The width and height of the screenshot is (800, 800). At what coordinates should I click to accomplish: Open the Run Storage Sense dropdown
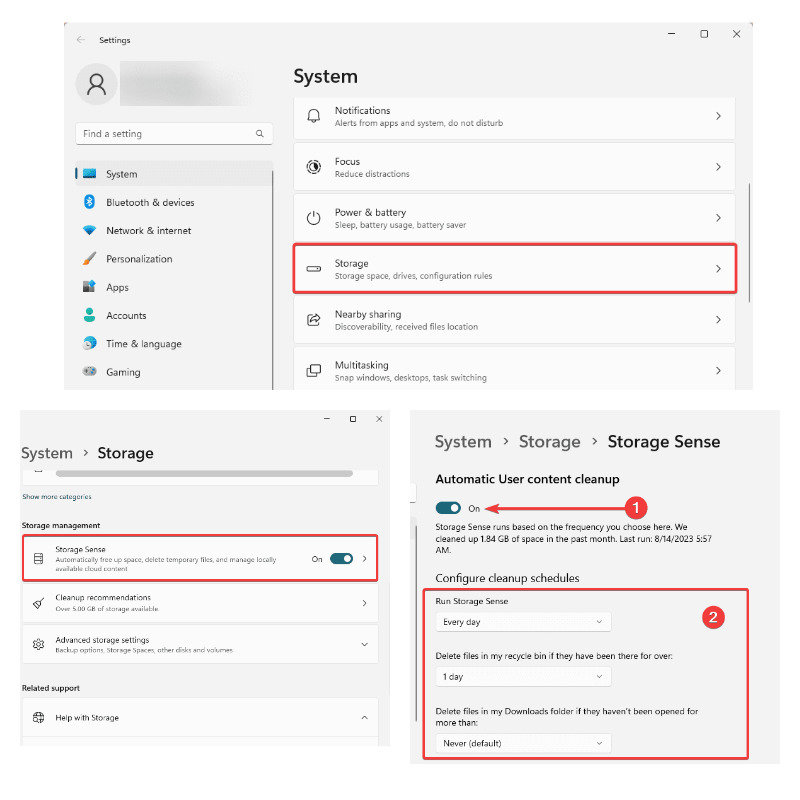point(523,622)
